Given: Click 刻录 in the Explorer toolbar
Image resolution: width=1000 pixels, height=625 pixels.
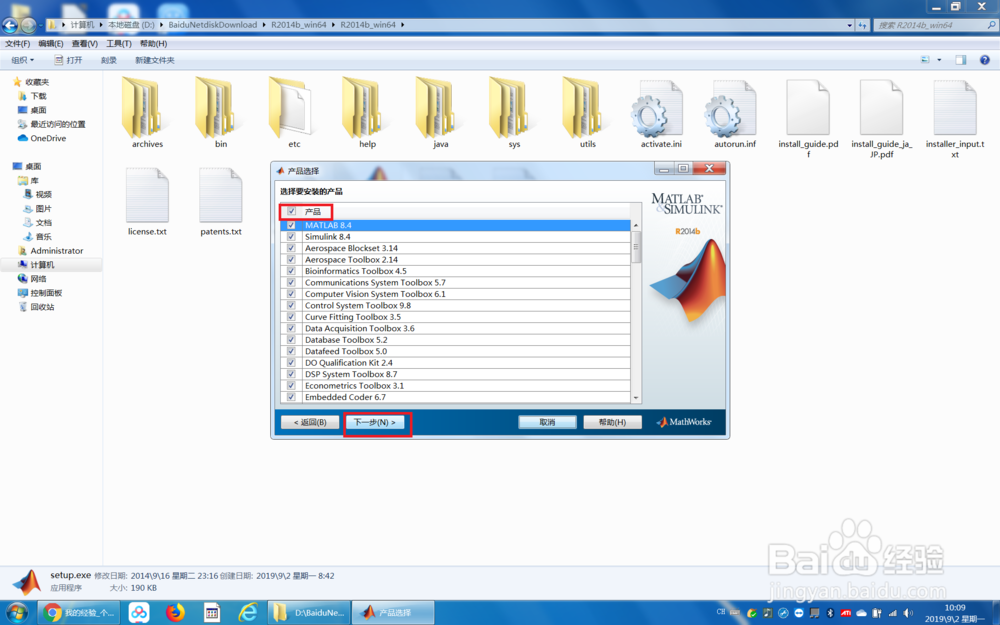Looking at the screenshot, I should 108,60.
